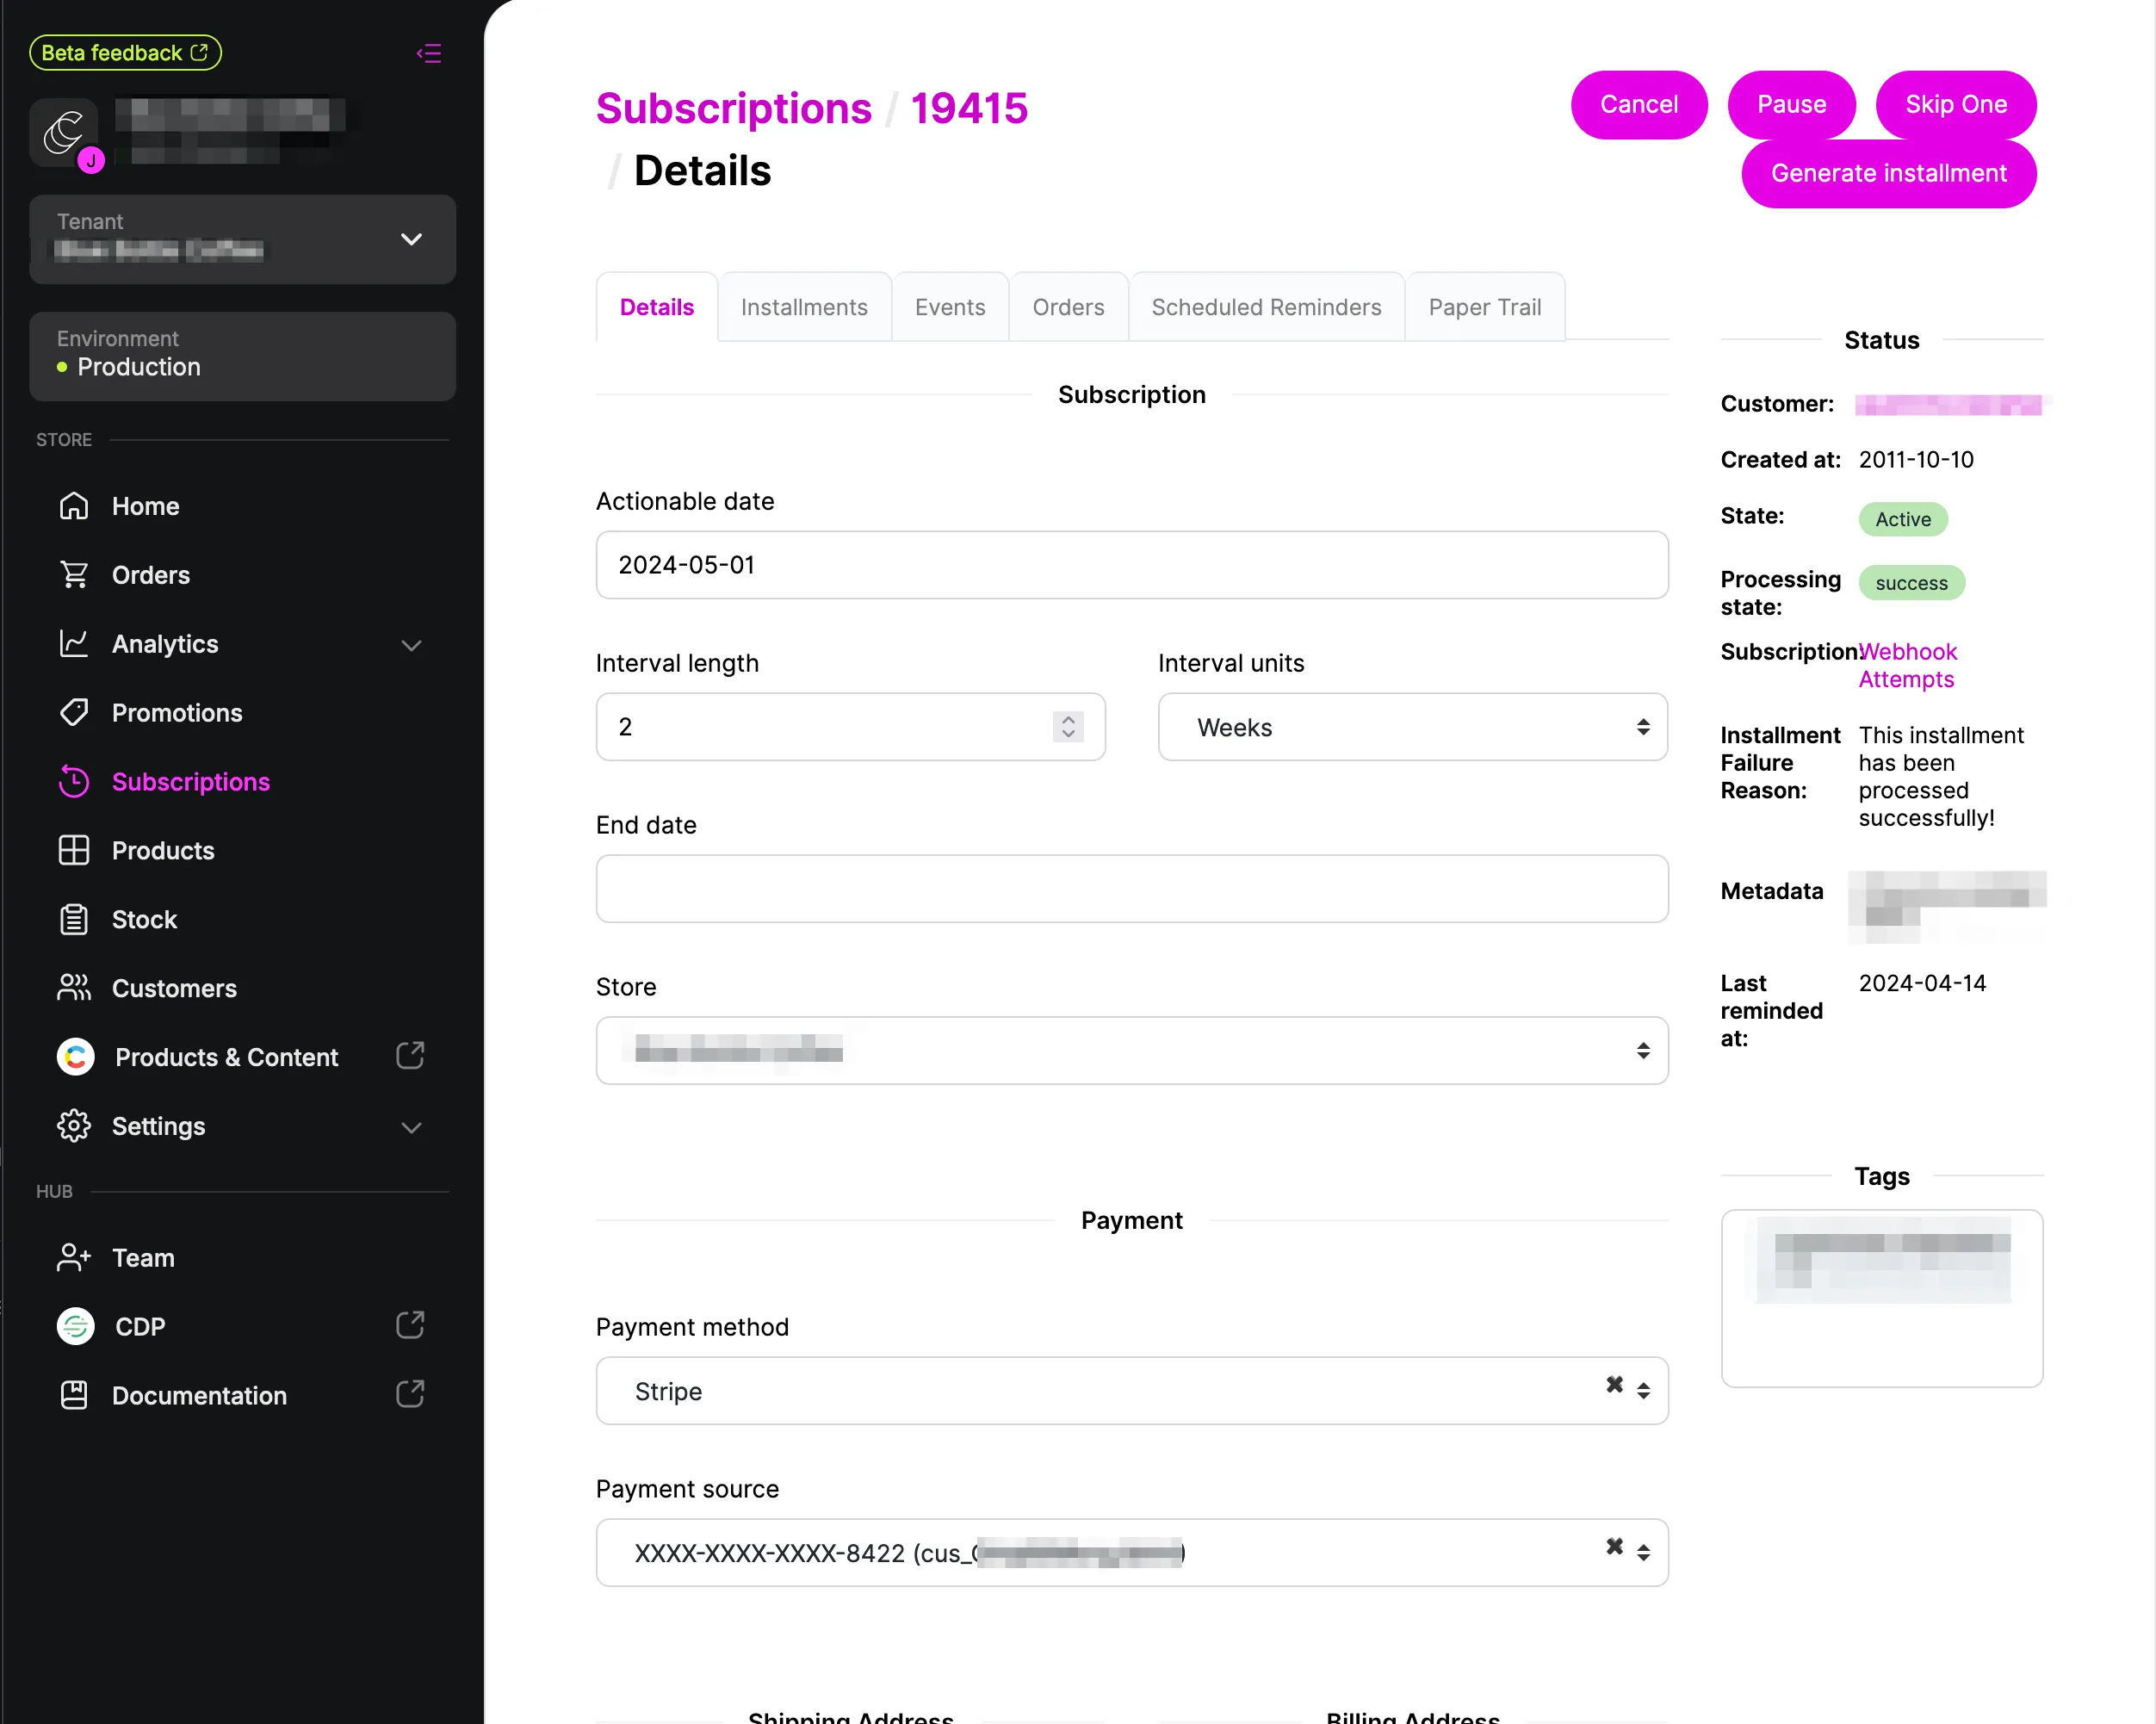Open the Home icon in the sidebar

pyautogui.click(x=74, y=506)
